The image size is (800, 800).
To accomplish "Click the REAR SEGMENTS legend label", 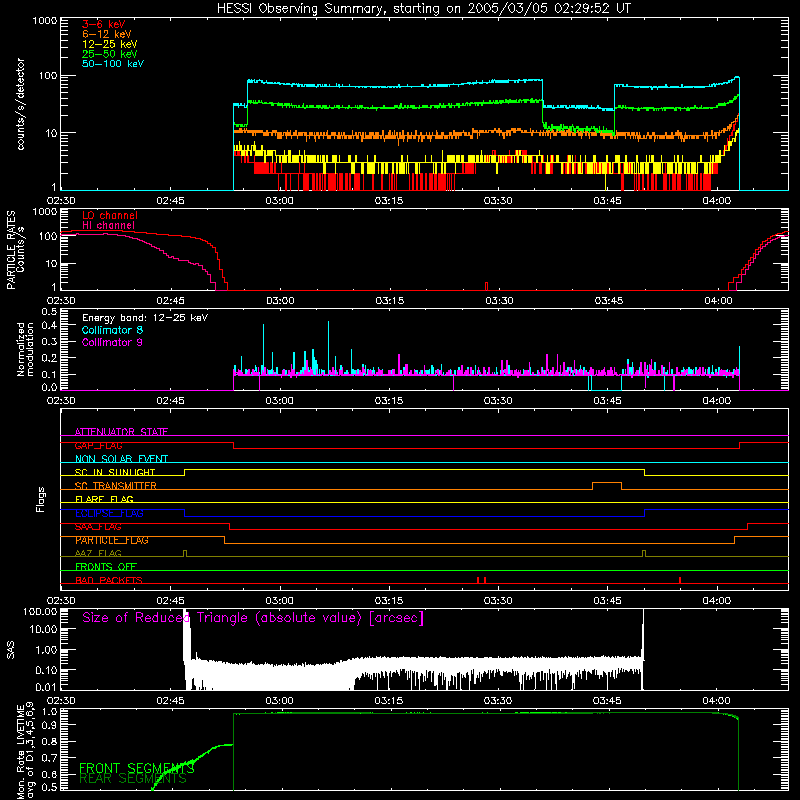I will pyautogui.click(x=133, y=779).
